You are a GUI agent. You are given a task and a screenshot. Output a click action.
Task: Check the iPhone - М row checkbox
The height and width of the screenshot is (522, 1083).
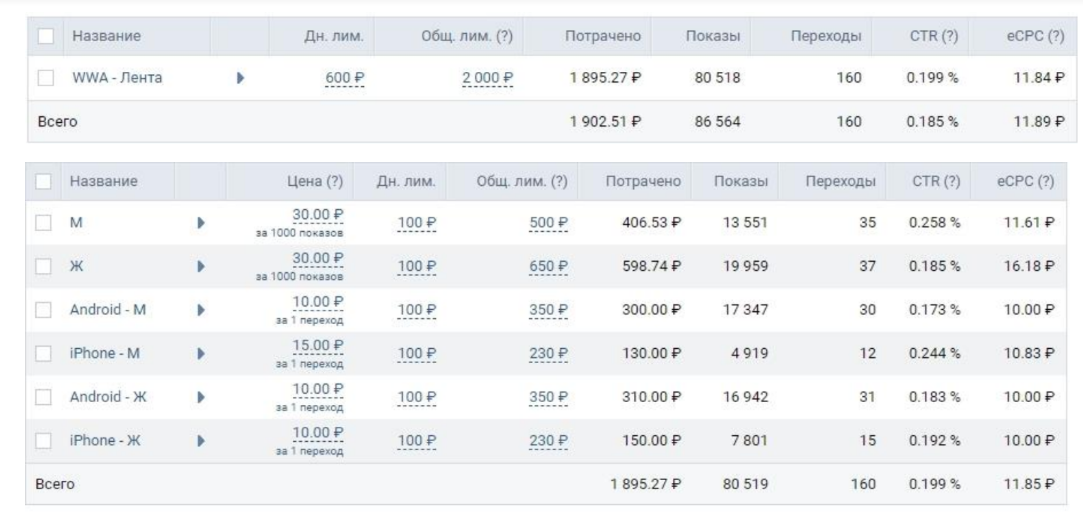click(44, 353)
